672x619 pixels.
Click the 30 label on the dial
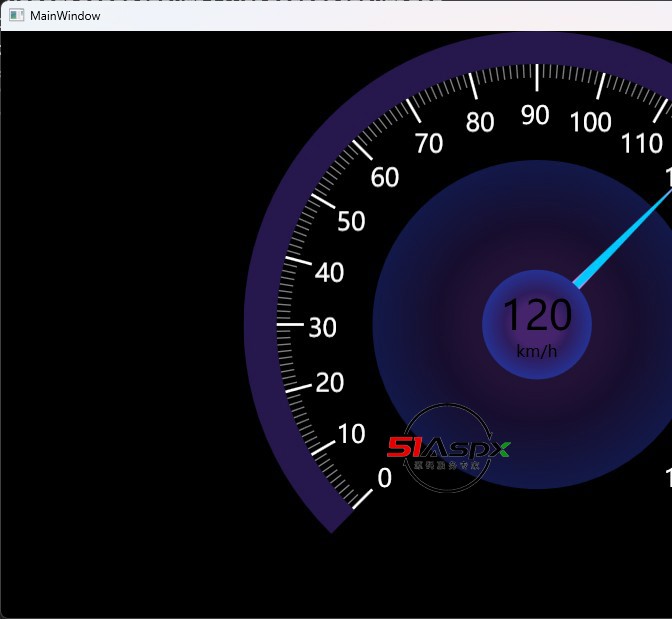(322, 327)
